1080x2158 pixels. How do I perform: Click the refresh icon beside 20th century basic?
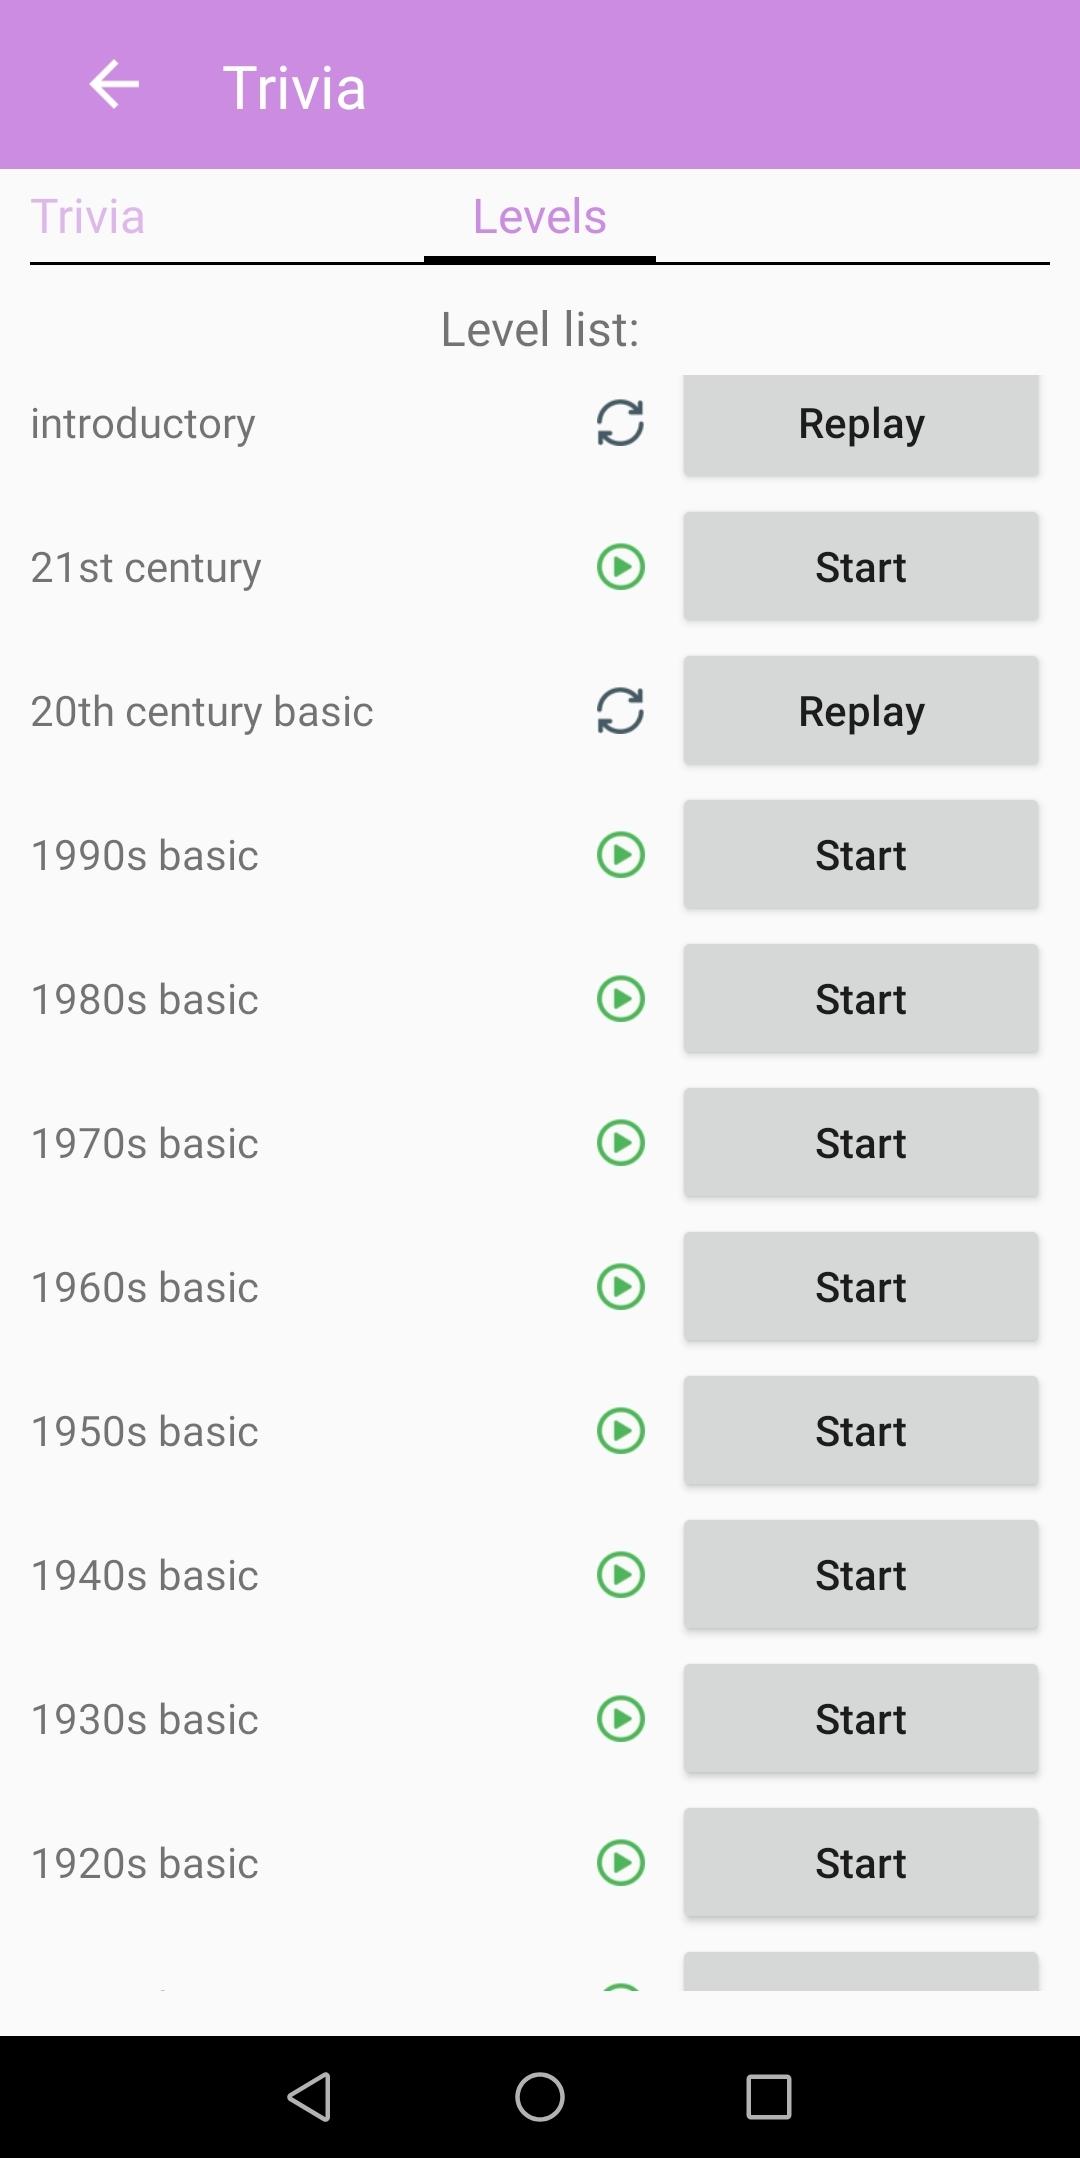[x=620, y=711]
